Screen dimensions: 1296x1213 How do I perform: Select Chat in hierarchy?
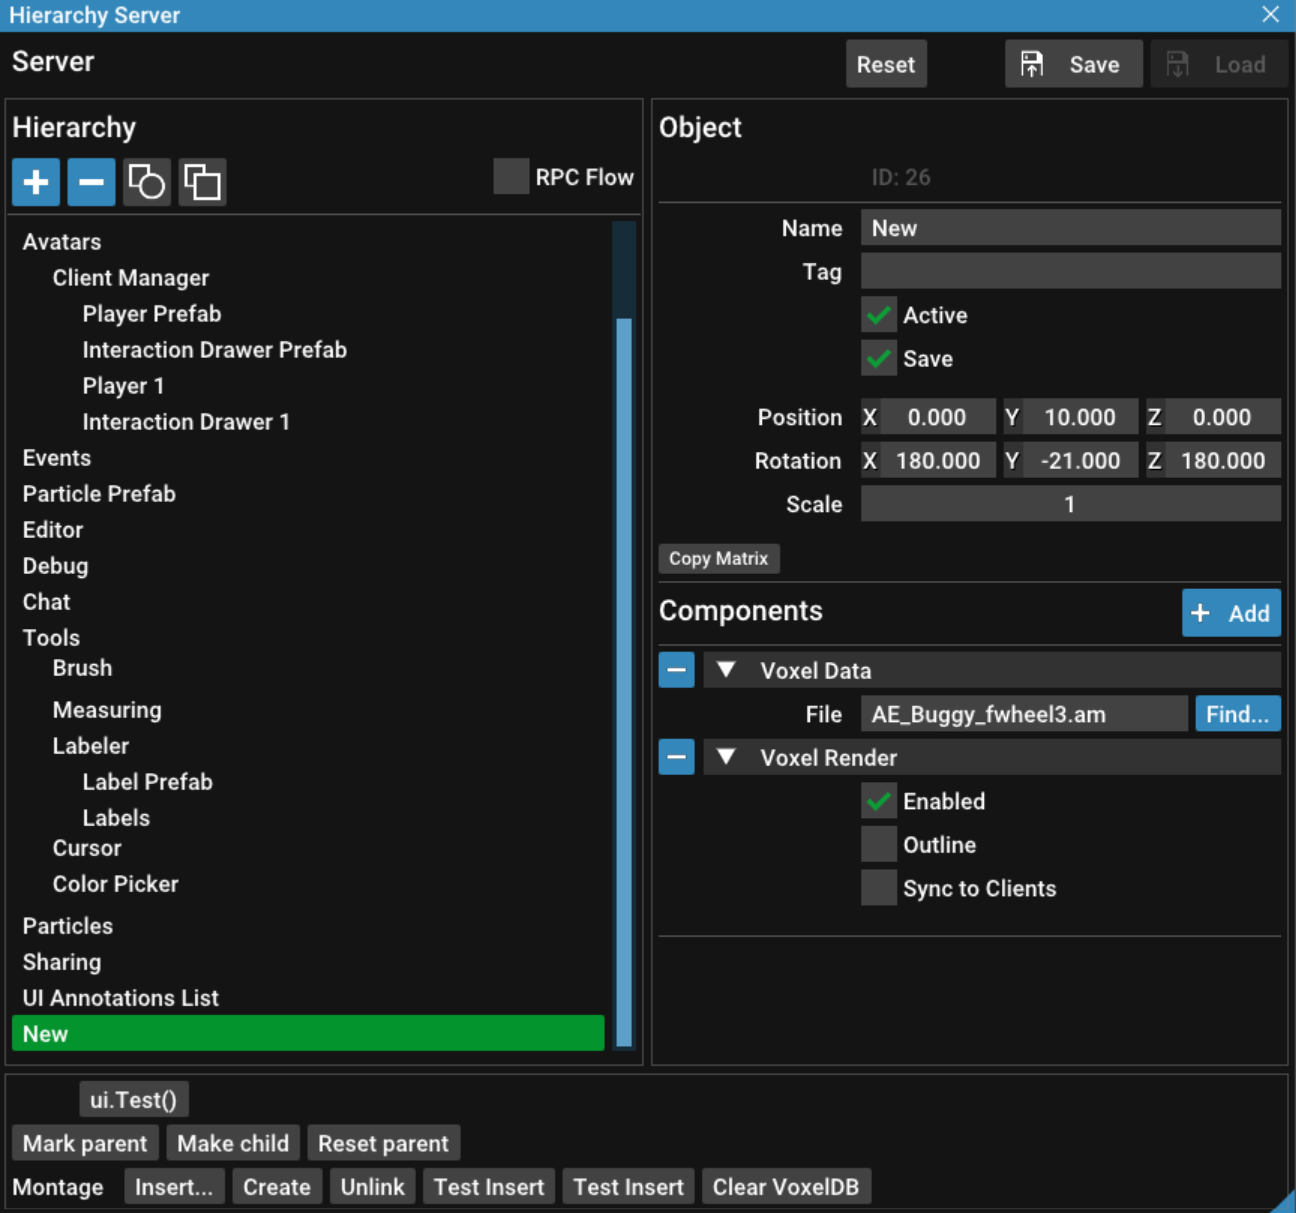click(x=47, y=602)
